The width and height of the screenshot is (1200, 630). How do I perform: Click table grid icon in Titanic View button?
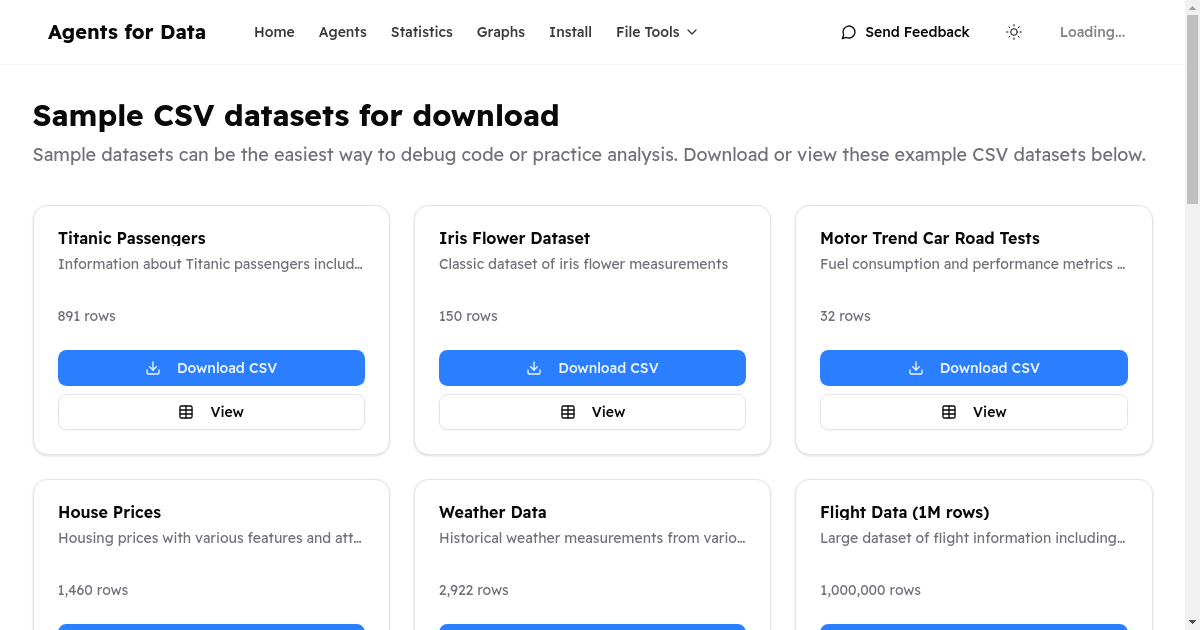tap(186, 412)
